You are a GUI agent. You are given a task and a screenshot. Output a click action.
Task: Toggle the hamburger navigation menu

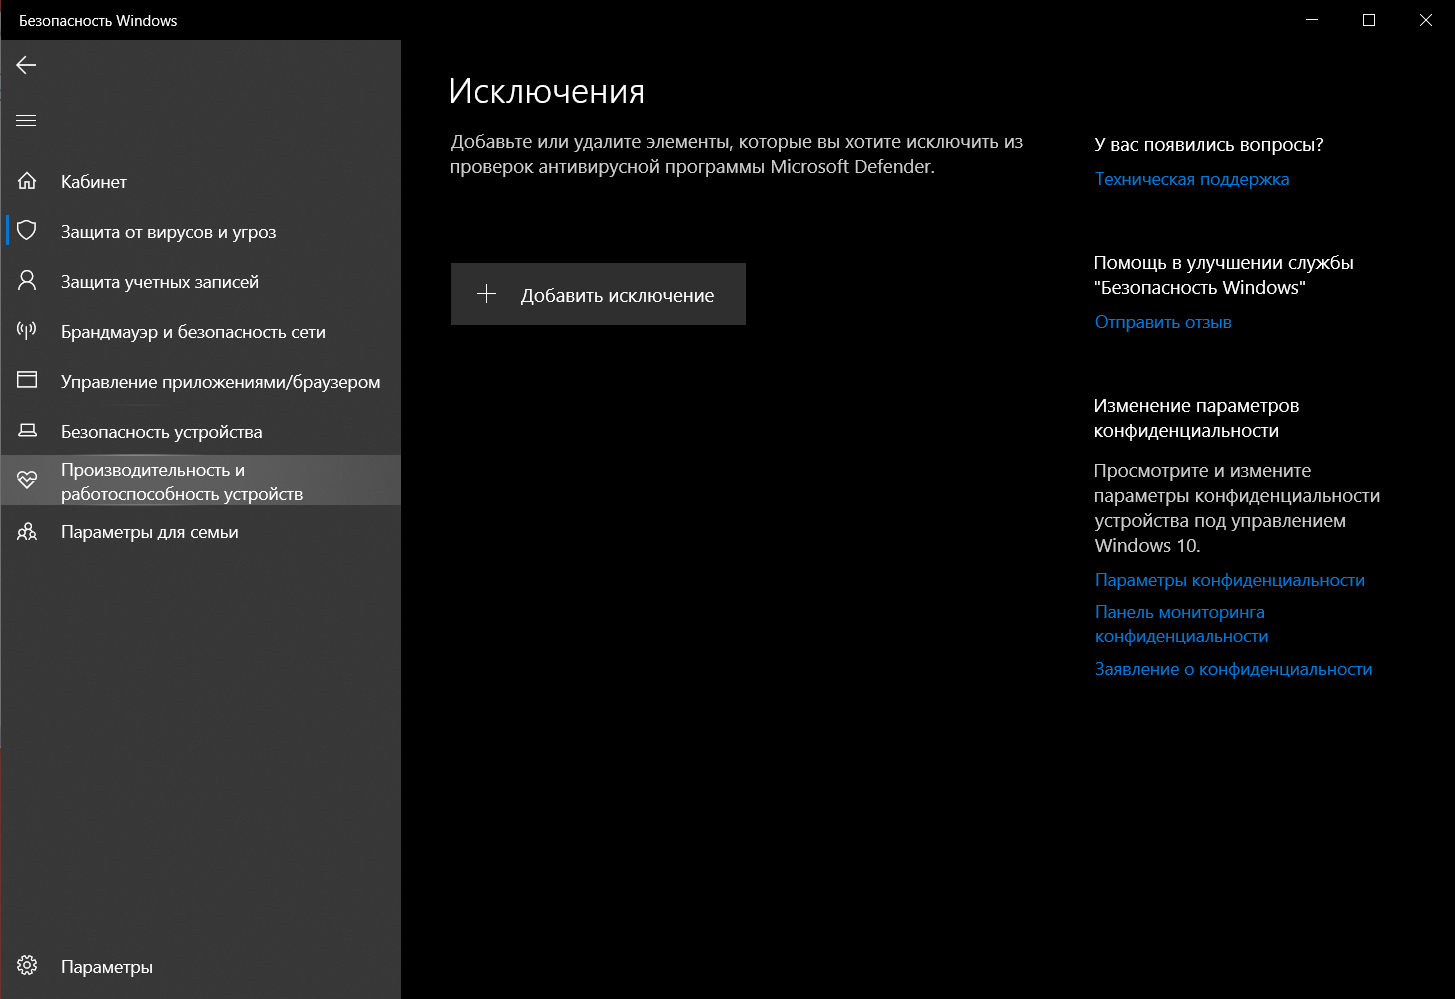[26, 120]
